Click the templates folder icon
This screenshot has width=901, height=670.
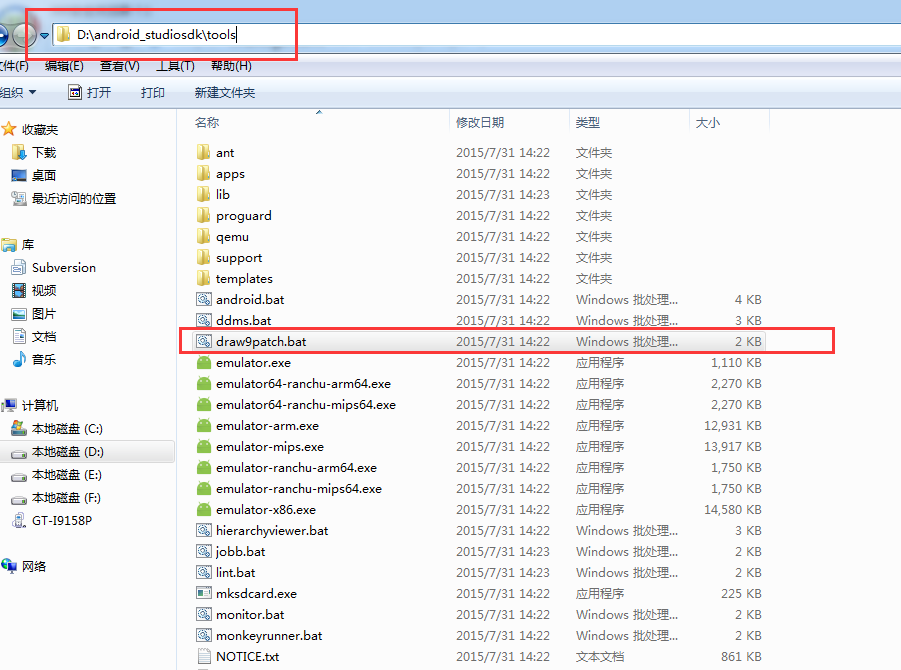click(x=203, y=278)
